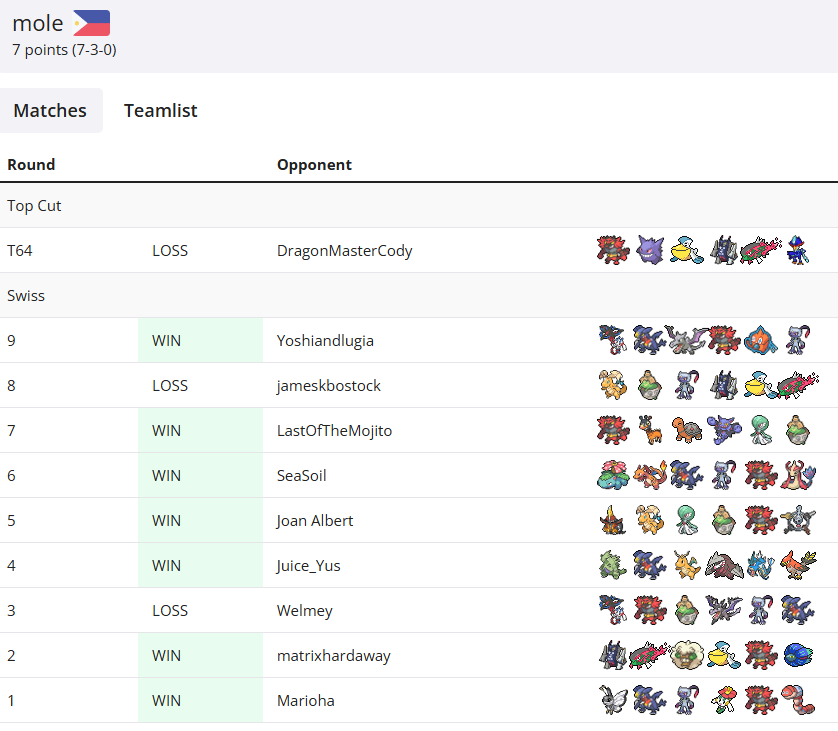Click Incineroar icon in Yoshiandlugia's team
838x731 pixels.
[x=724, y=340]
